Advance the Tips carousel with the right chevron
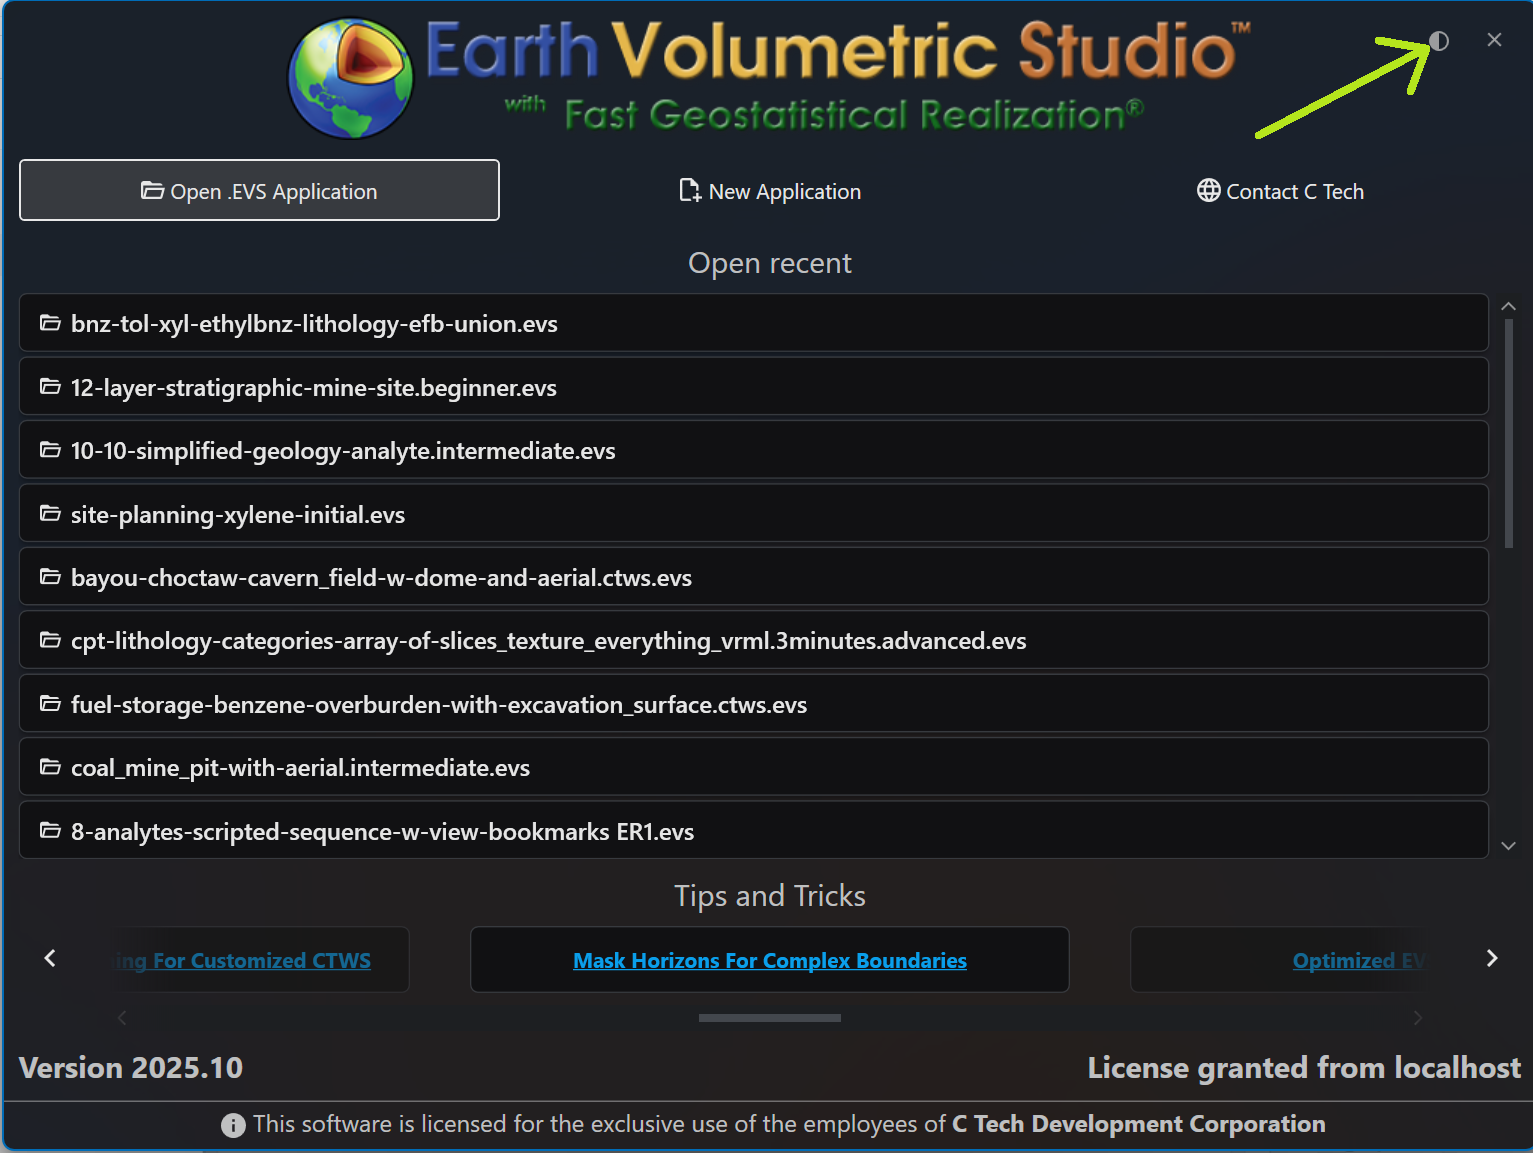The width and height of the screenshot is (1533, 1153). click(x=1491, y=958)
